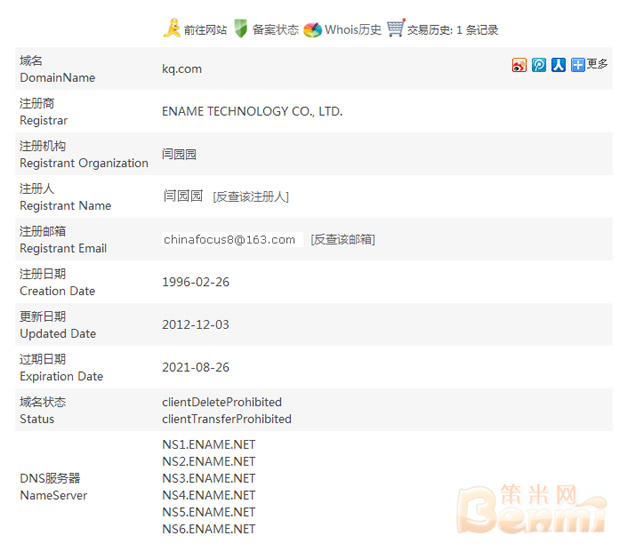
Task: Select name server NS2.ENAME.NET
Action: coord(209,462)
